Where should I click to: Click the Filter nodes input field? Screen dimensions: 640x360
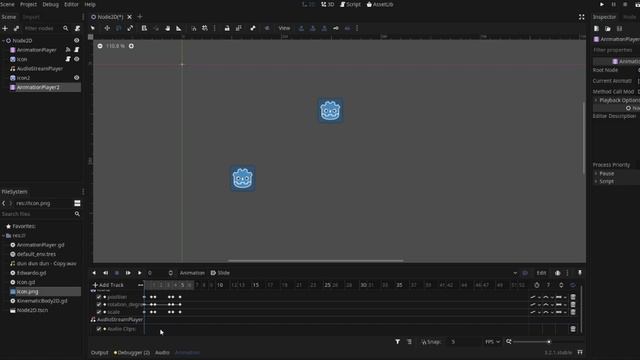click(42, 28)
